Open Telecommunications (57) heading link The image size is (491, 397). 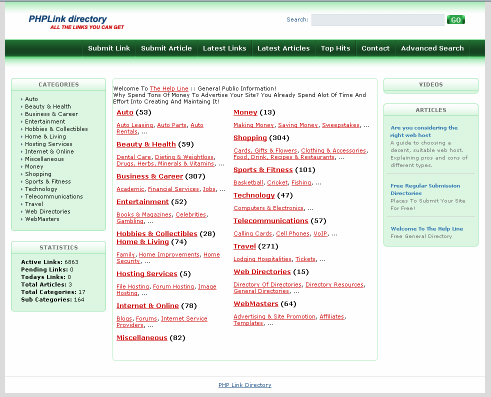(271, 221)
